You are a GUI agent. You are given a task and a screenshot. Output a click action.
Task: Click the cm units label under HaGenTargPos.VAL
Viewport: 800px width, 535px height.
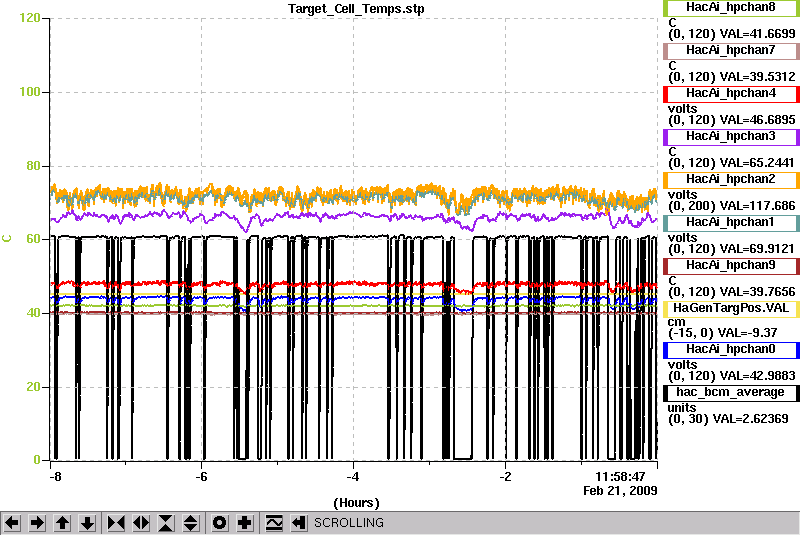point(677,322)
